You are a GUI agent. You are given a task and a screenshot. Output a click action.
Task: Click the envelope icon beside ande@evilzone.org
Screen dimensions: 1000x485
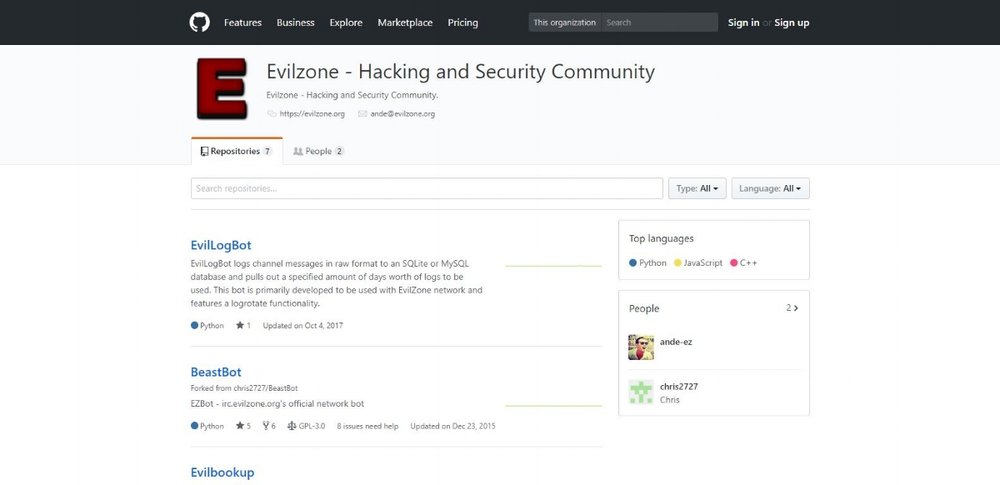362,114
